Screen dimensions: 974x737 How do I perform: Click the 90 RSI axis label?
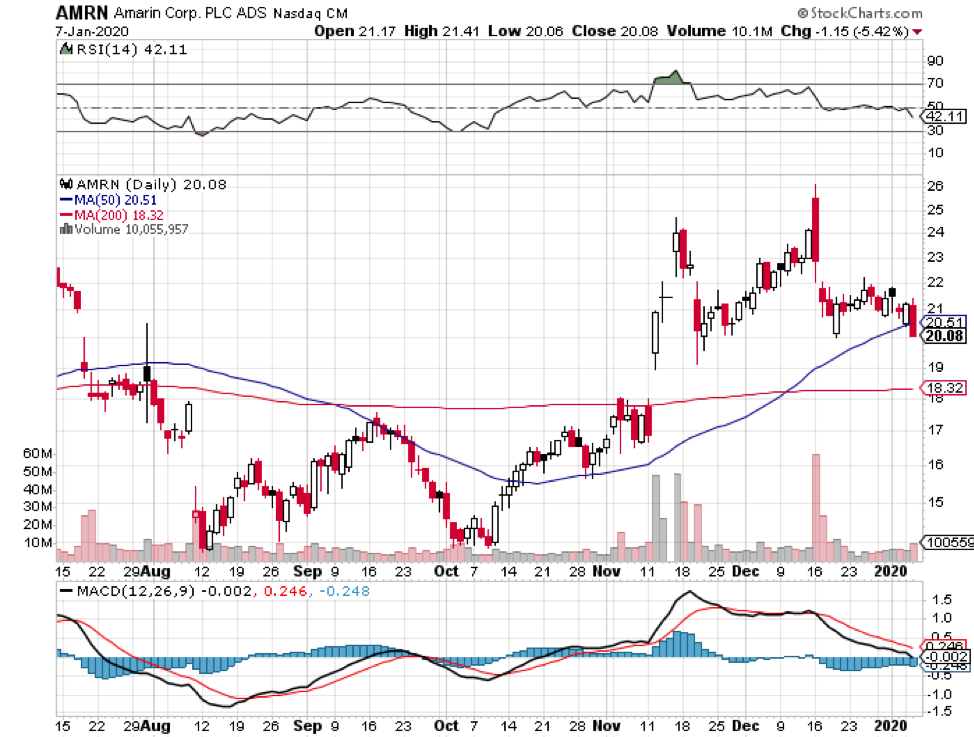tap(935, 60)
